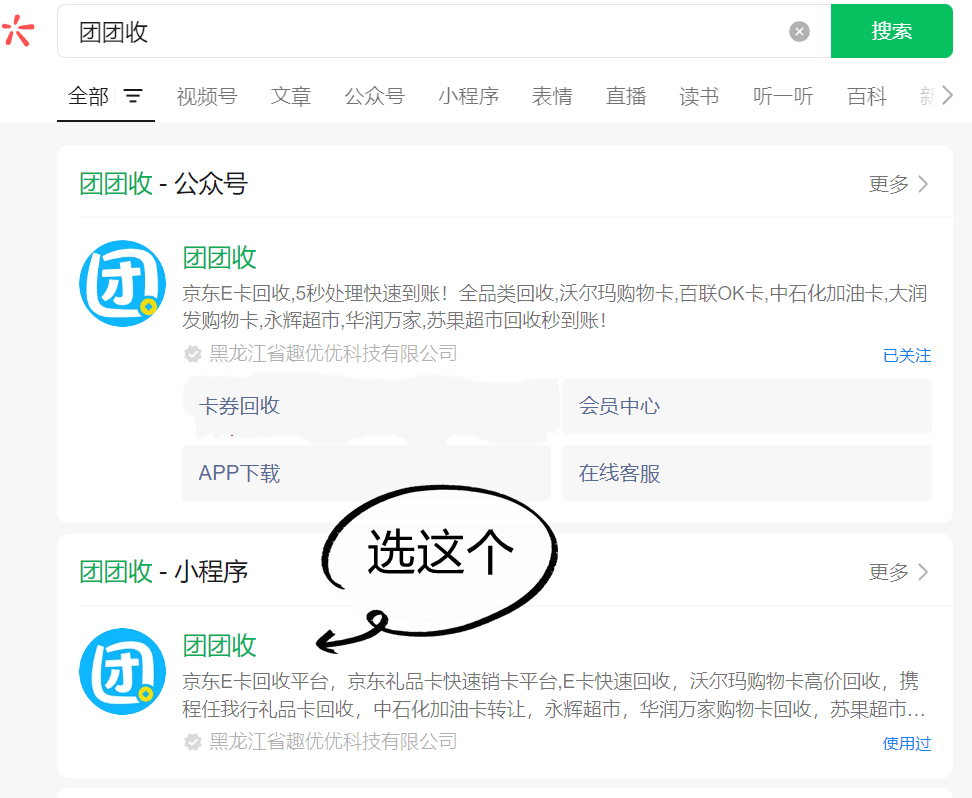Click 使用过 on the 小程序 result

point(907,743)
